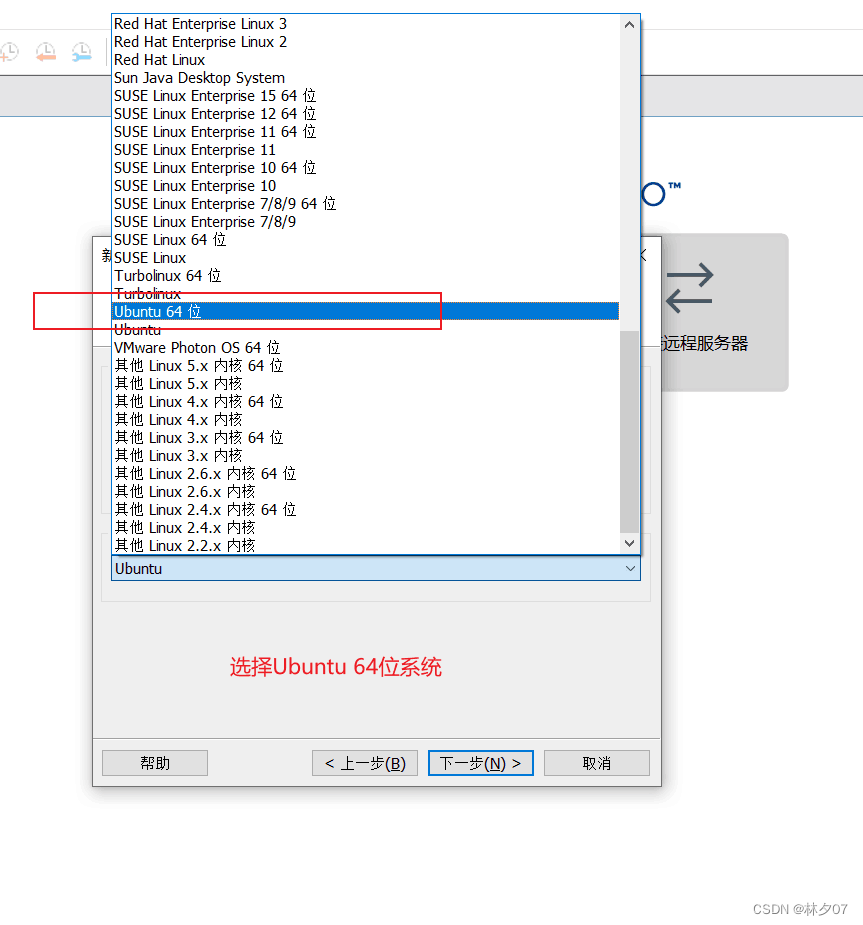
Task: Choose SUSE Linux Enterprise 10 (32-bit)
Action: [x=365, y=186]
